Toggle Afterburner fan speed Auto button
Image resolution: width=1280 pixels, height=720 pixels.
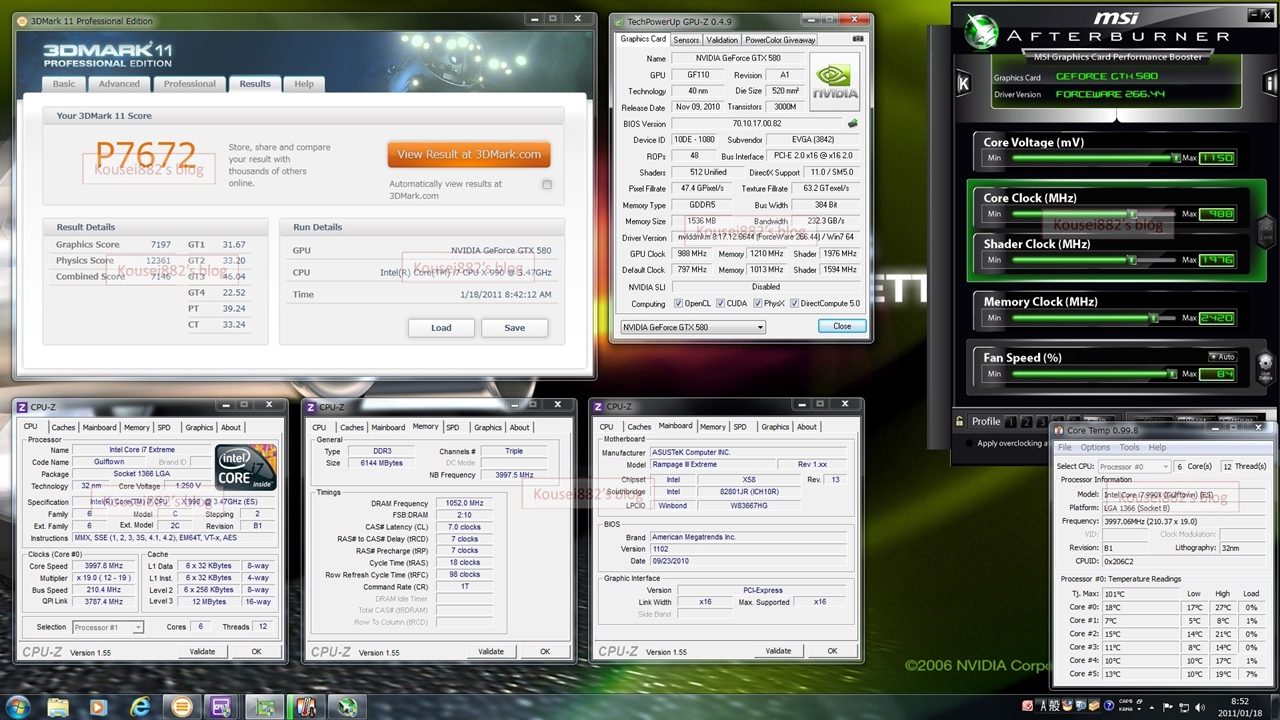pyautogui.click(x=1222, y=357)
